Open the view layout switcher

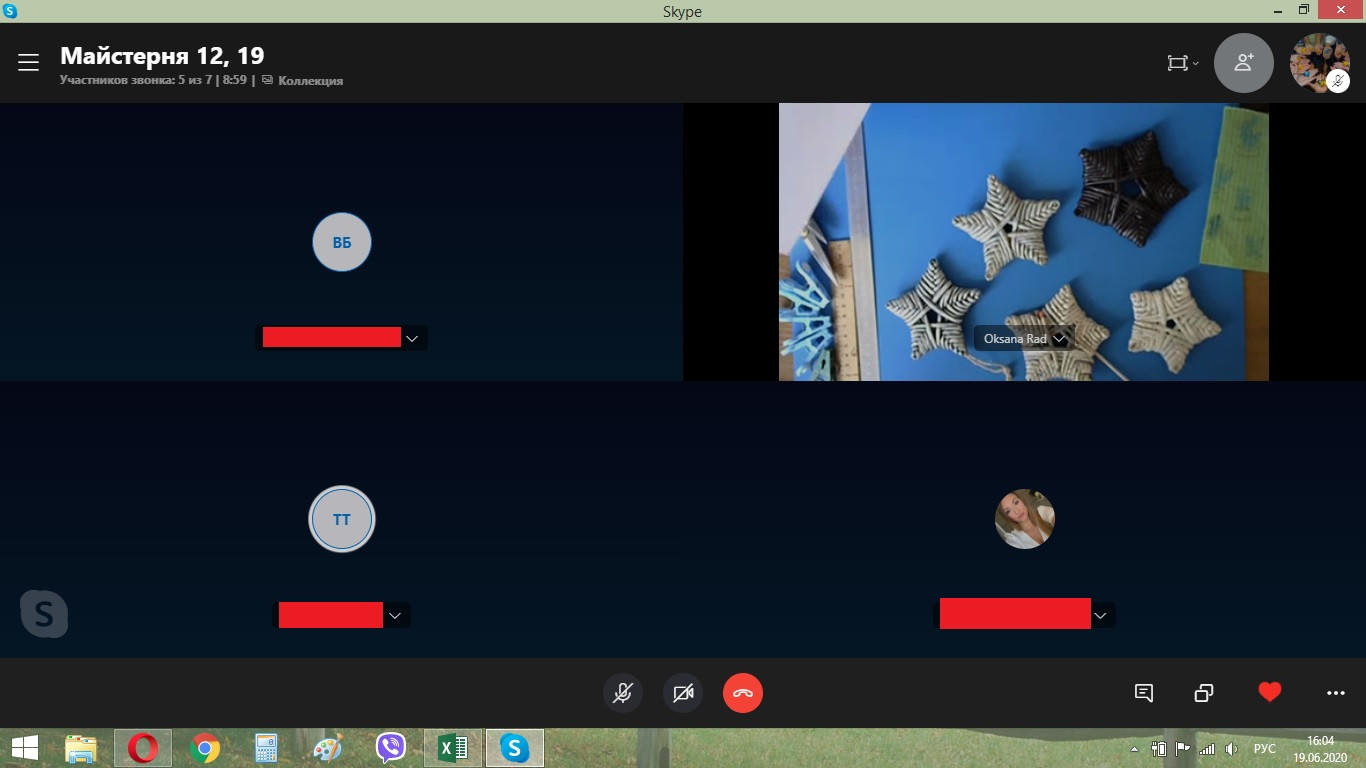pos(1183,63)
